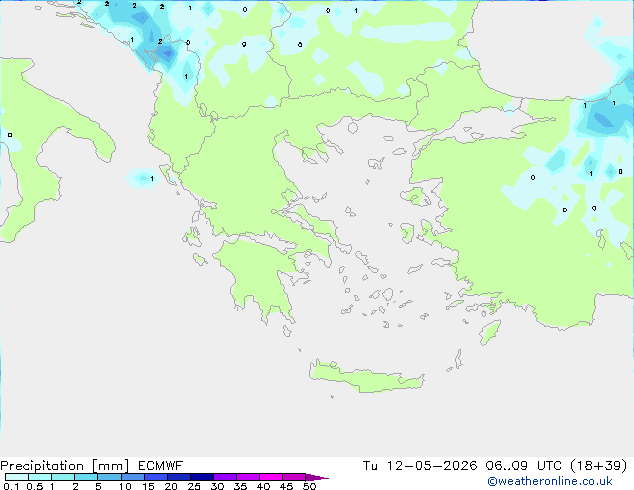
Task: Pick the 5–10 mm legend swatch
Action: coord(109,477)
